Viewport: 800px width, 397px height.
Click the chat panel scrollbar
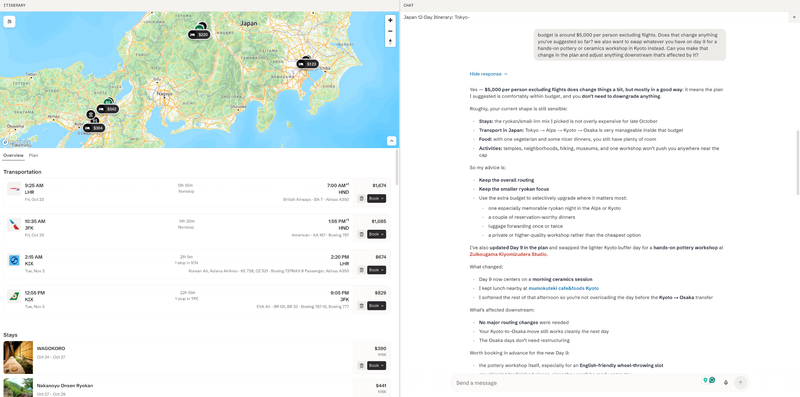click(x=798, y=162)
